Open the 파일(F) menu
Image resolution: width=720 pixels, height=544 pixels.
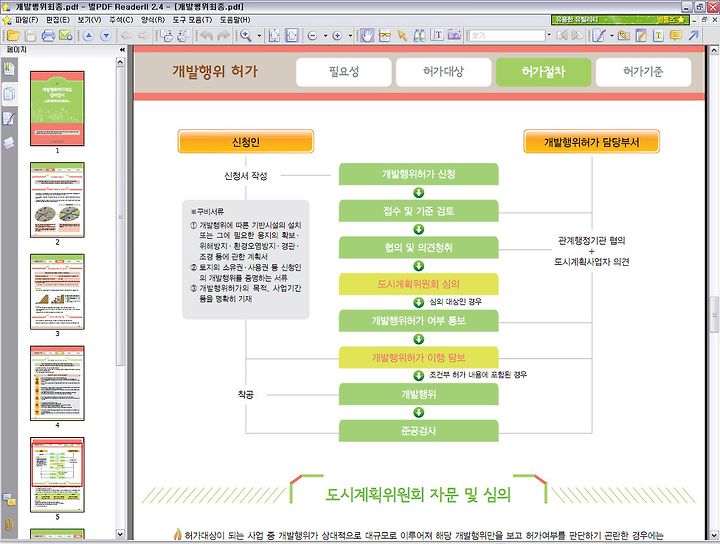tap(27, 20)
